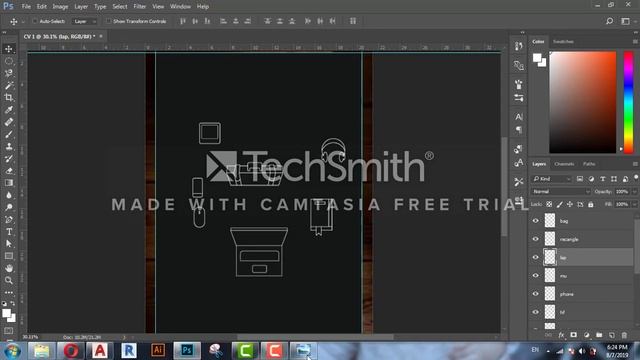This screenshot has height=360, width=640.
Task: Click the layer style fx icon
Action: click(x=561, y=335)
